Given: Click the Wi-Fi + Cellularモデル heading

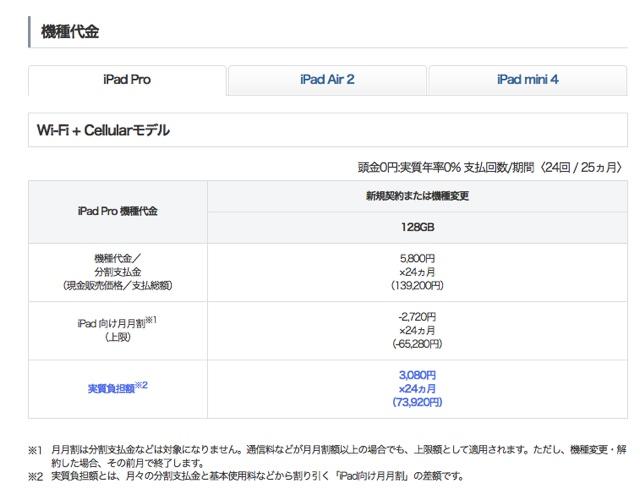Looking at the screenshot, I should (103, 130).
